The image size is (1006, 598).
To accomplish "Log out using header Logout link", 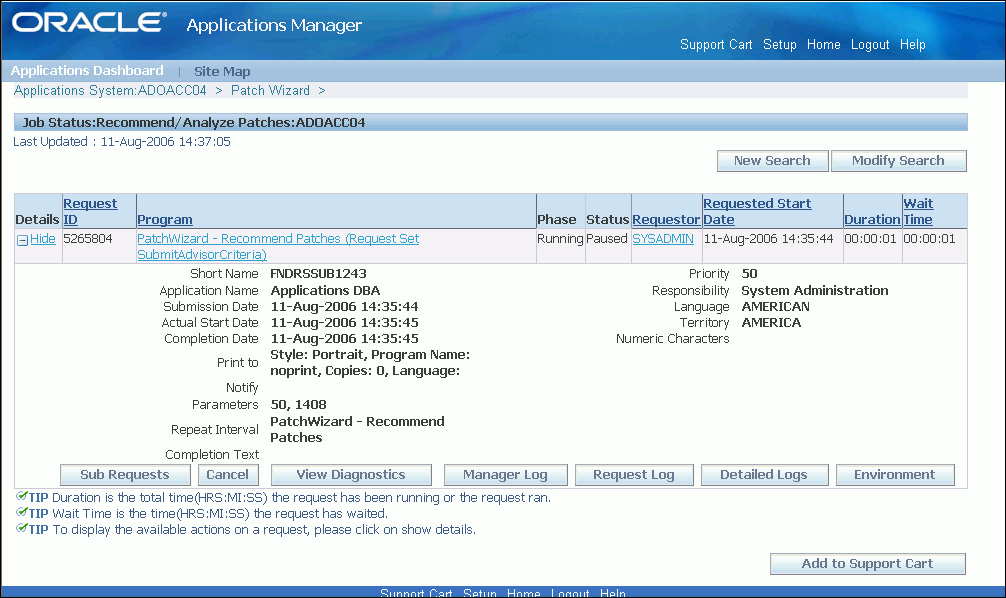I will pos(870,44).
